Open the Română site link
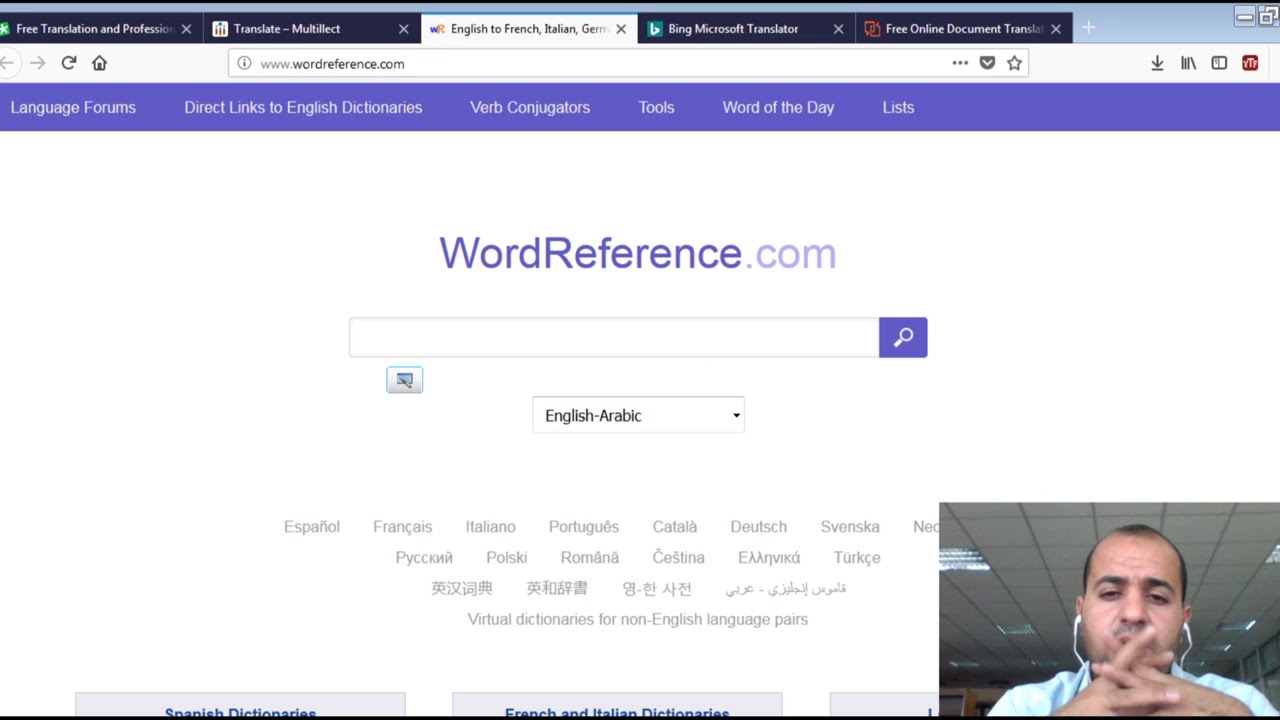 590,558
